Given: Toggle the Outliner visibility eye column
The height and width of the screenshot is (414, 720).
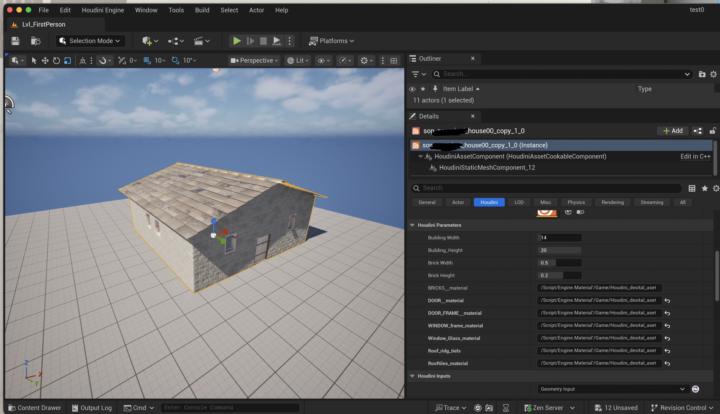Looking at the screenshot, I should click(x=412, y=89).
